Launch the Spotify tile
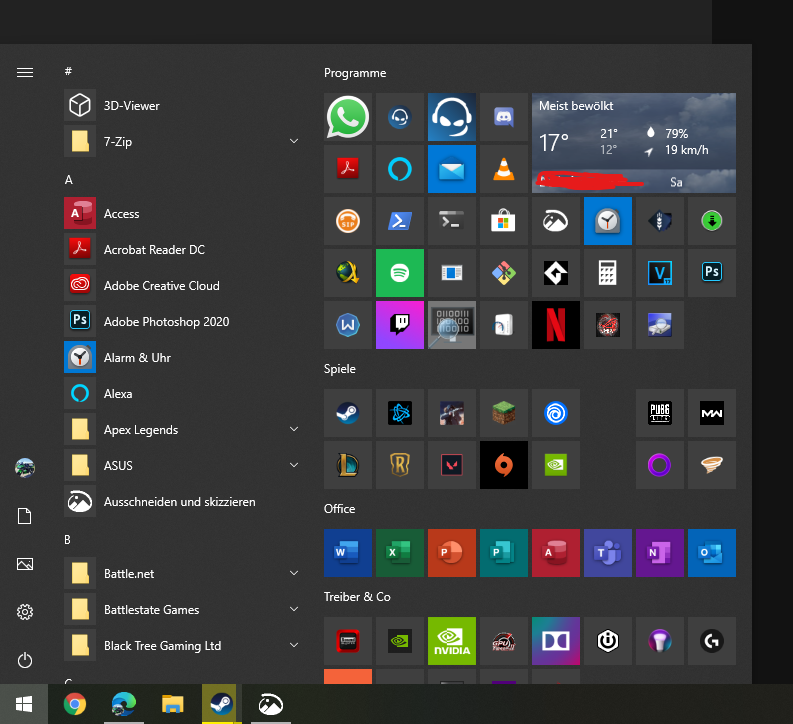This screenshot has width=793, height=724. pos(400,273)
